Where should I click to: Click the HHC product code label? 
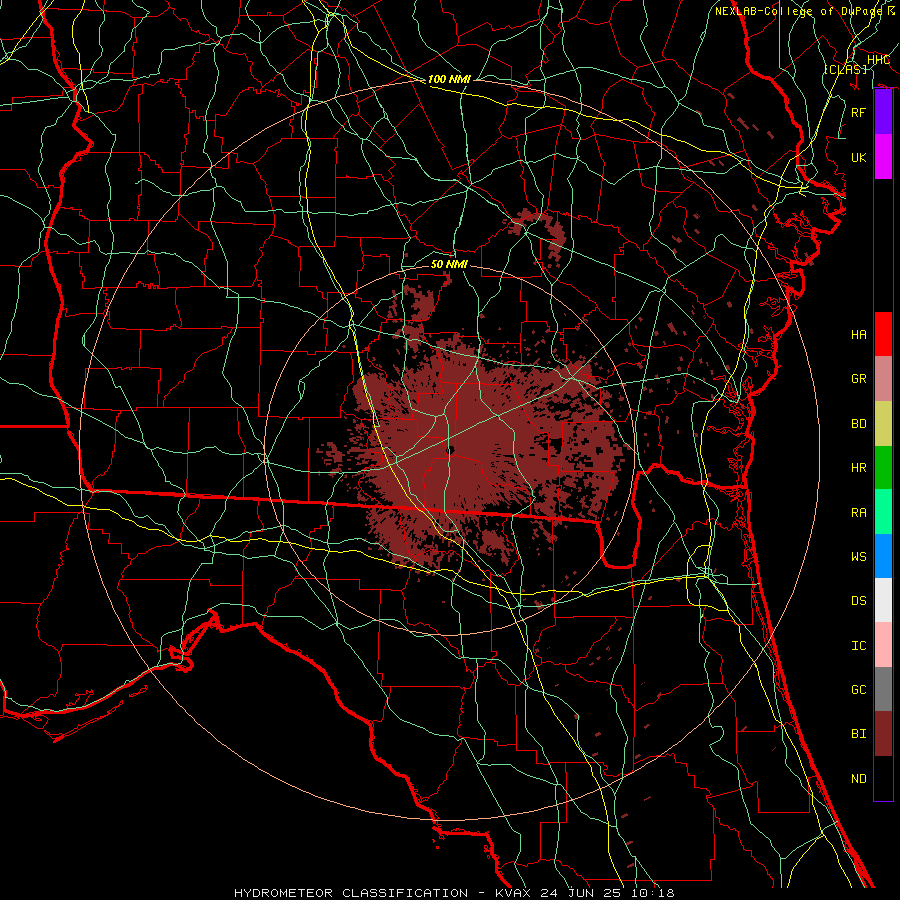[878, 60]
